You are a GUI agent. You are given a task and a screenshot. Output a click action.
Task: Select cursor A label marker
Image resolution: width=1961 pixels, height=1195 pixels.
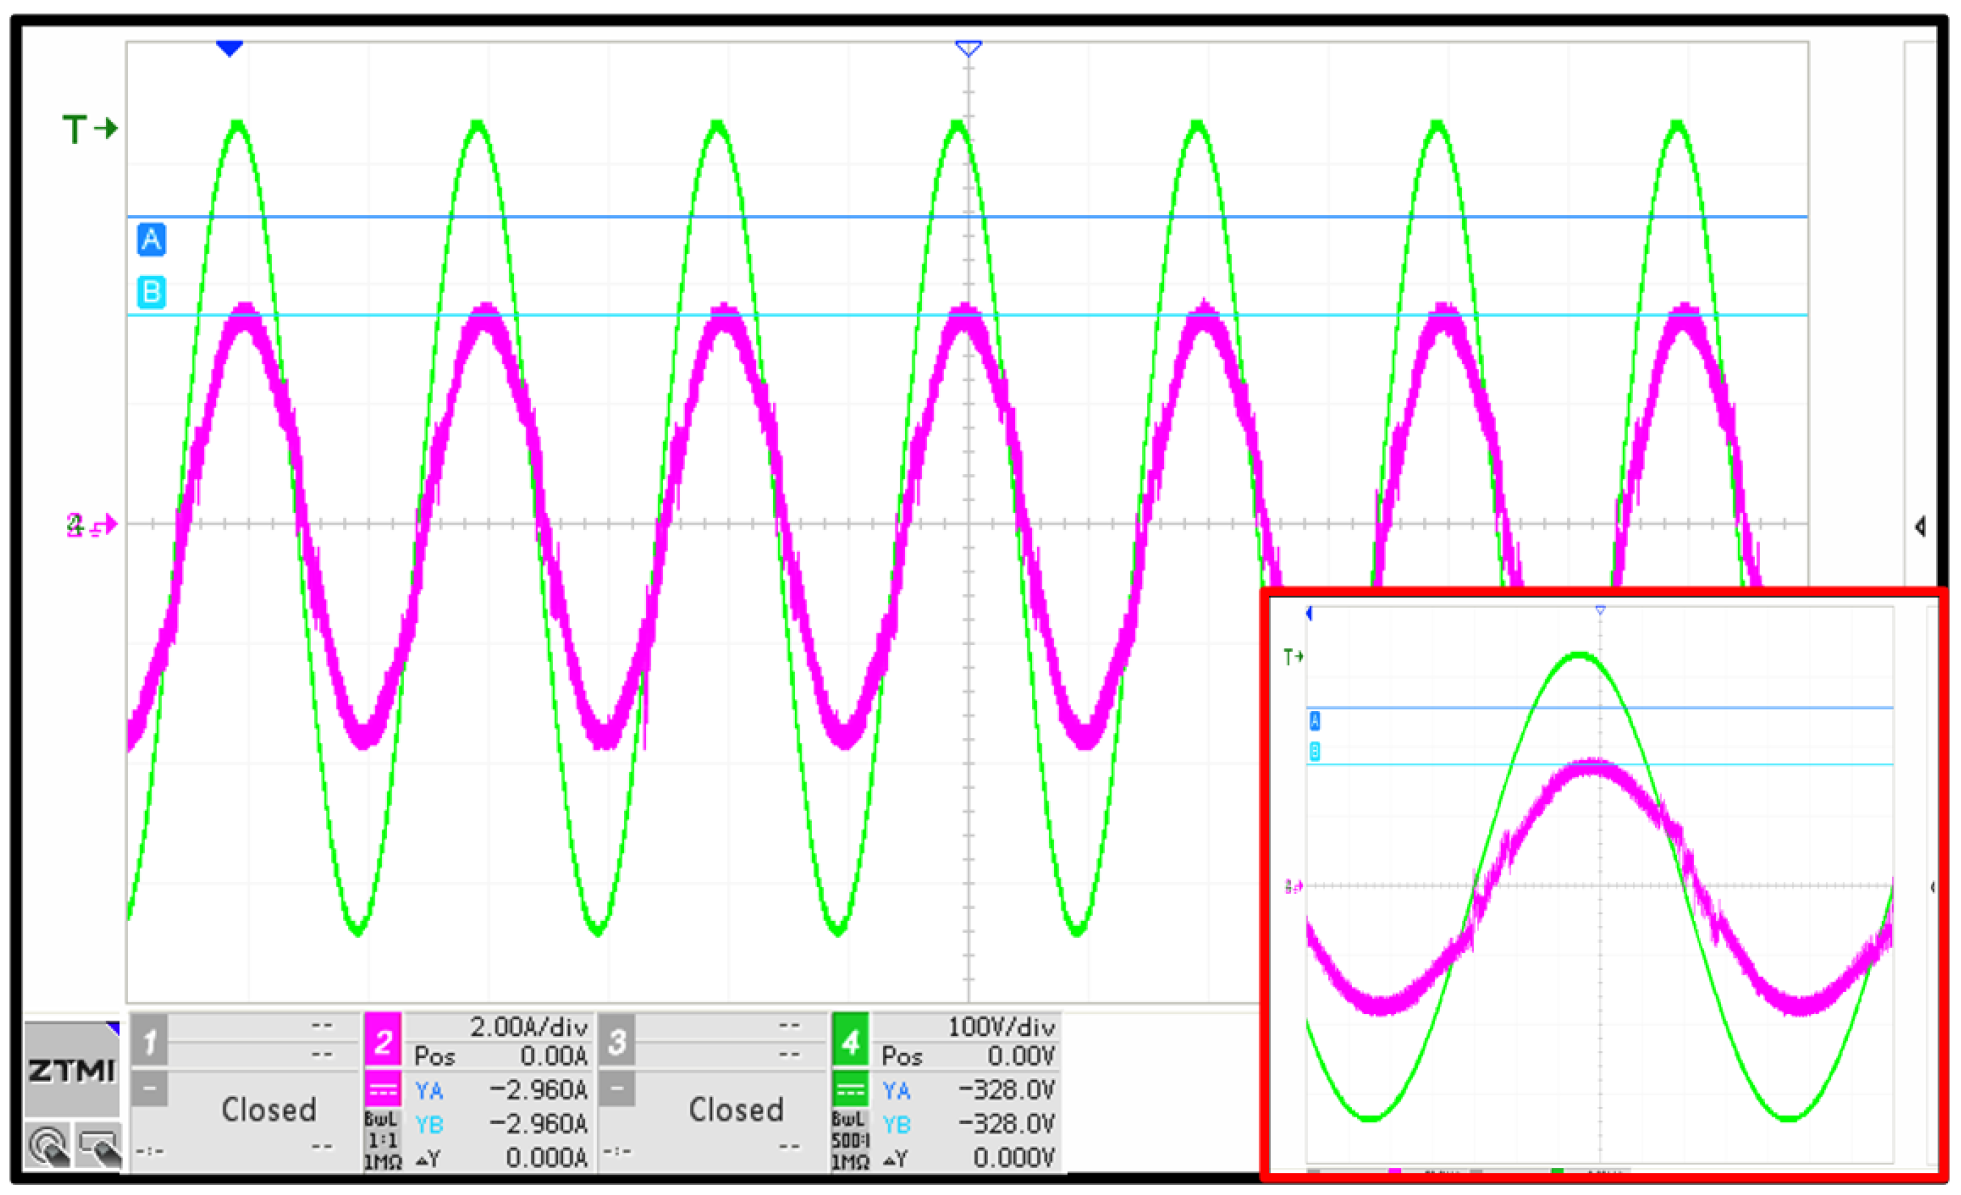click(x=151, y=240)
